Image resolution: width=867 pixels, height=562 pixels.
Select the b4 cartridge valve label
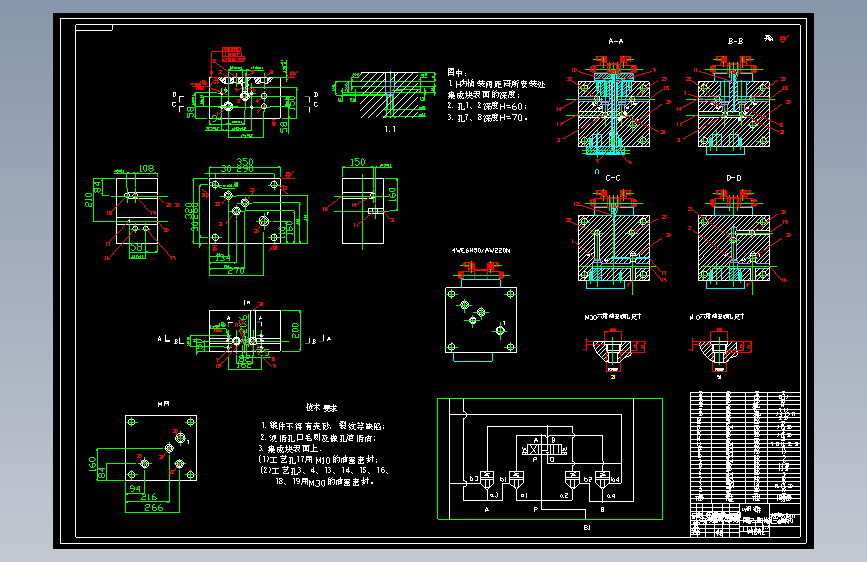pos(615,479)
